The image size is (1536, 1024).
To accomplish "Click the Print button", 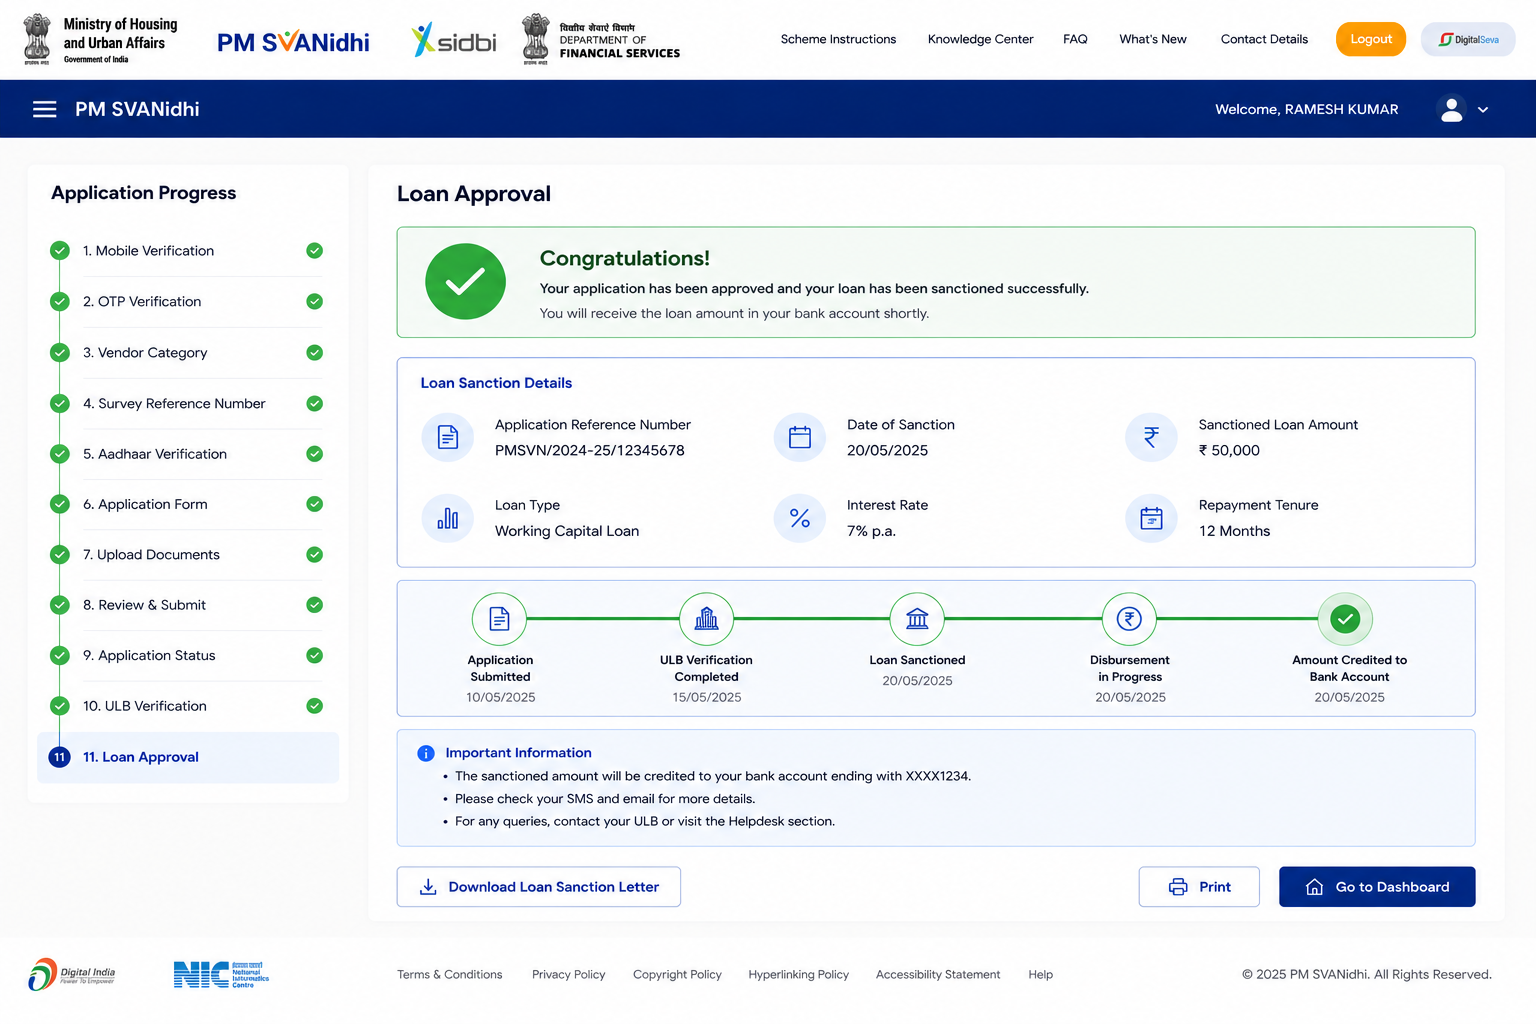I will coord(1199,887).
